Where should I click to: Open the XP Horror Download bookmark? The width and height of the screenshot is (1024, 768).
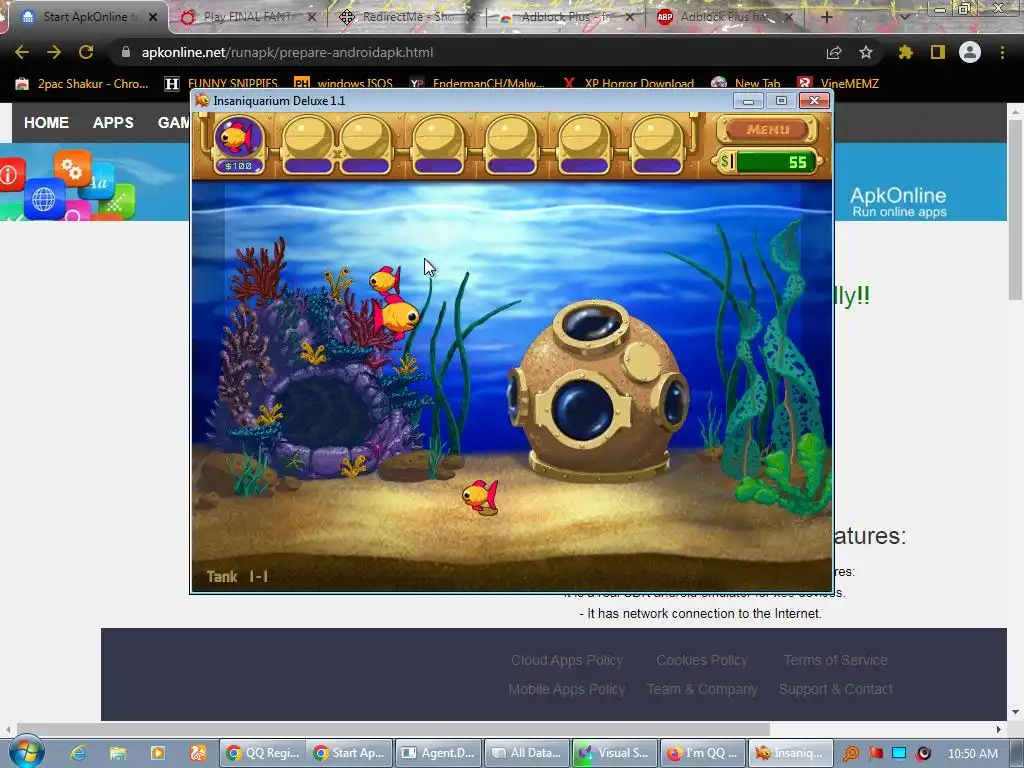[628, 84]
